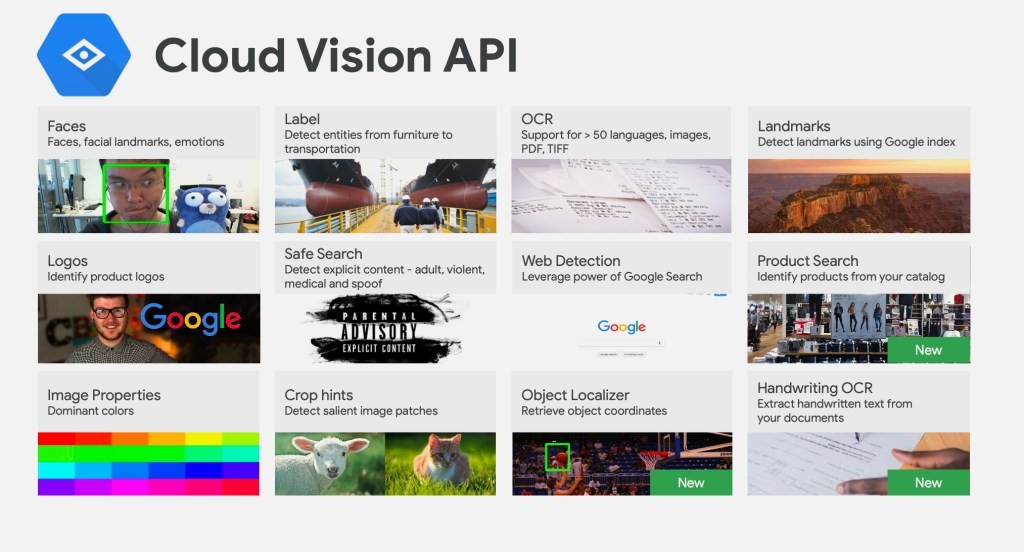Click the green box in Object Localizer
1024x552 pixels.
pos(557,457)
